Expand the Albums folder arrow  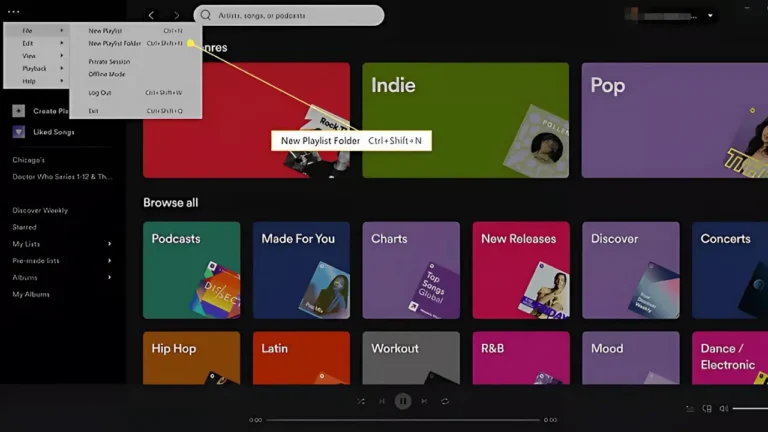pos(110,277)
